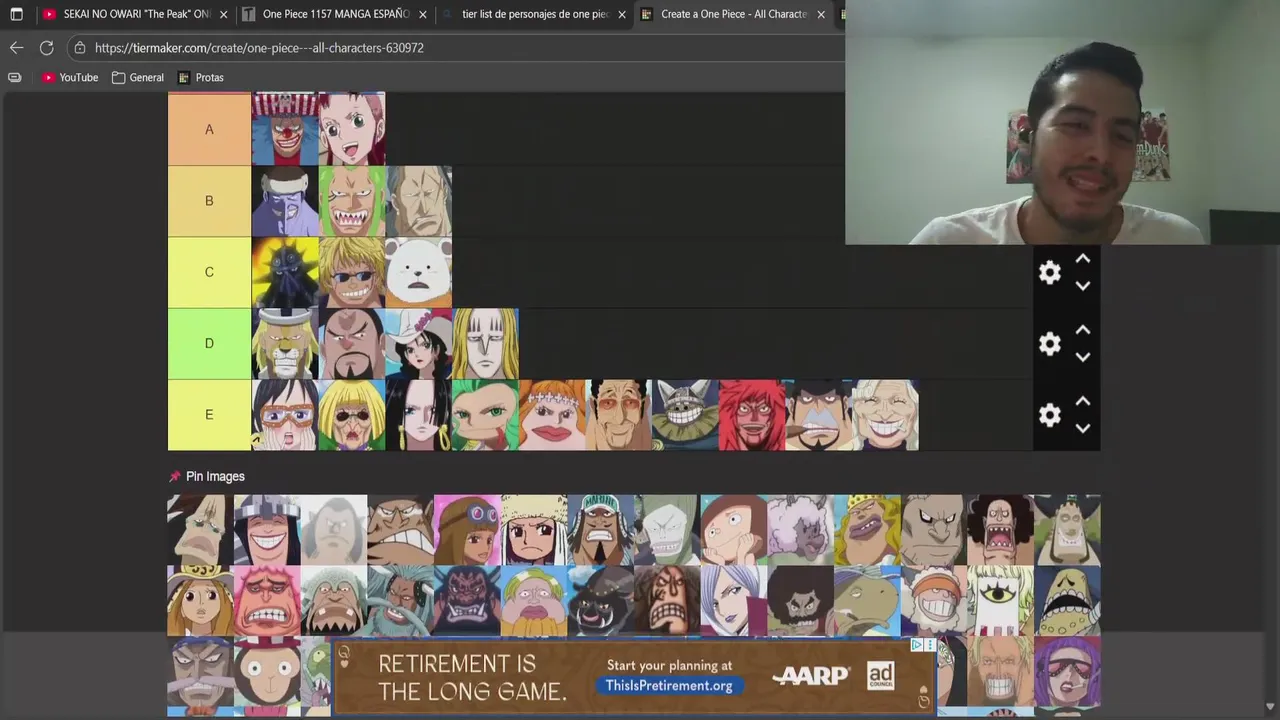
Task: Open the Protas bookmark
Action: (200, 77)
